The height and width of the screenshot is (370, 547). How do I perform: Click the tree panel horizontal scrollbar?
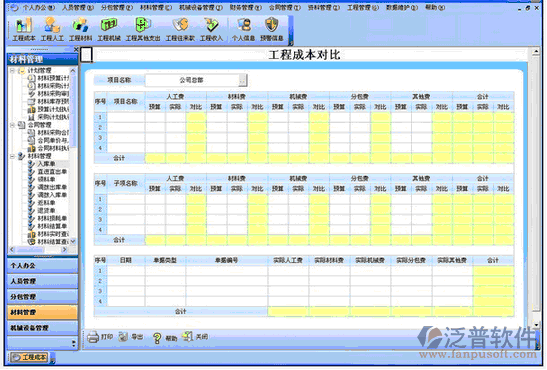point(38,250)
